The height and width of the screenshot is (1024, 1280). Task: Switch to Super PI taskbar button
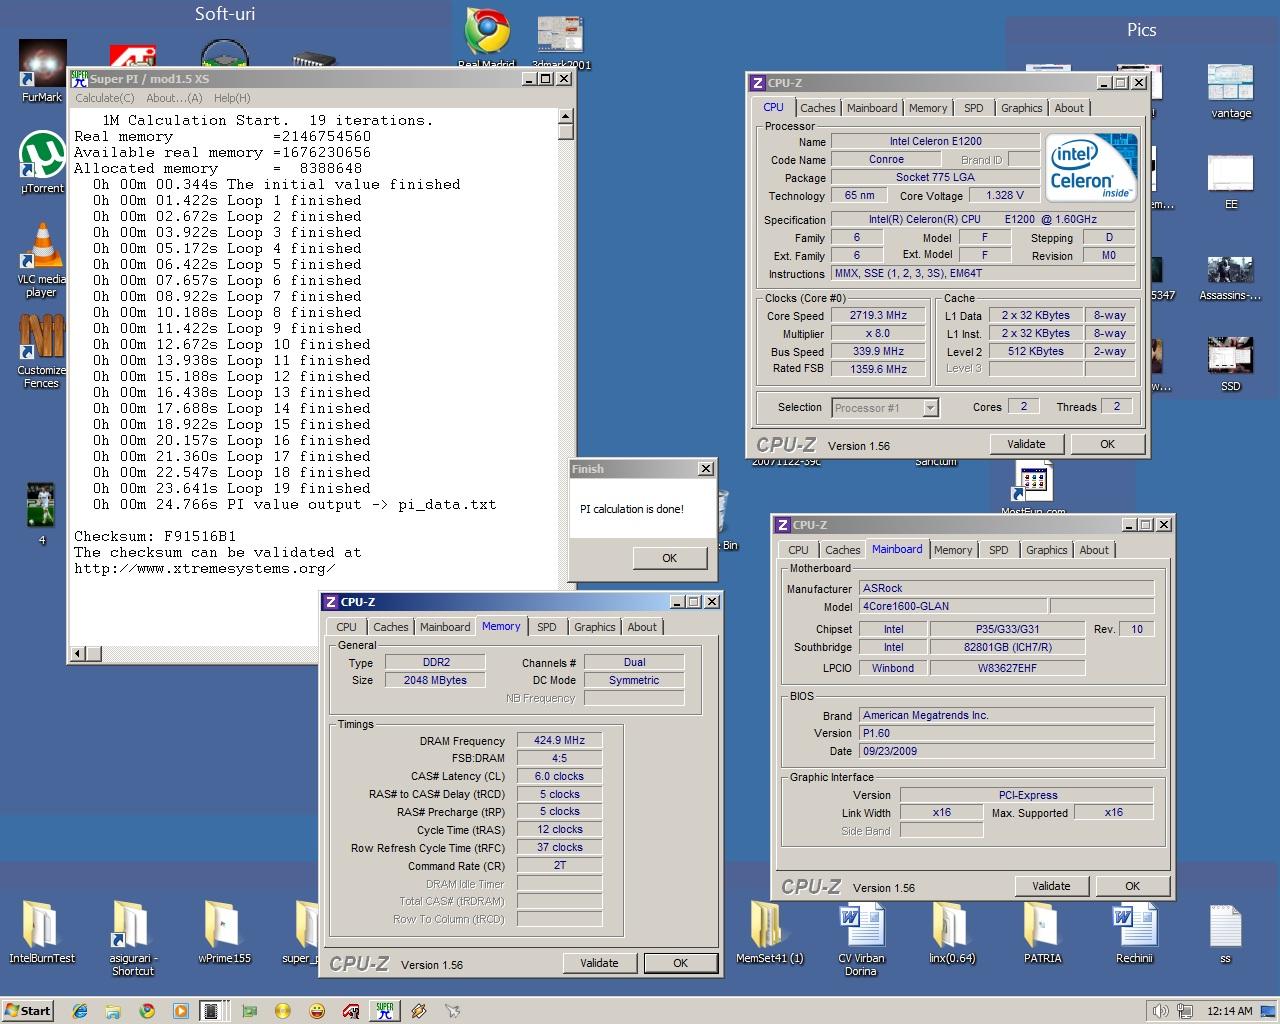(384, 1011)
